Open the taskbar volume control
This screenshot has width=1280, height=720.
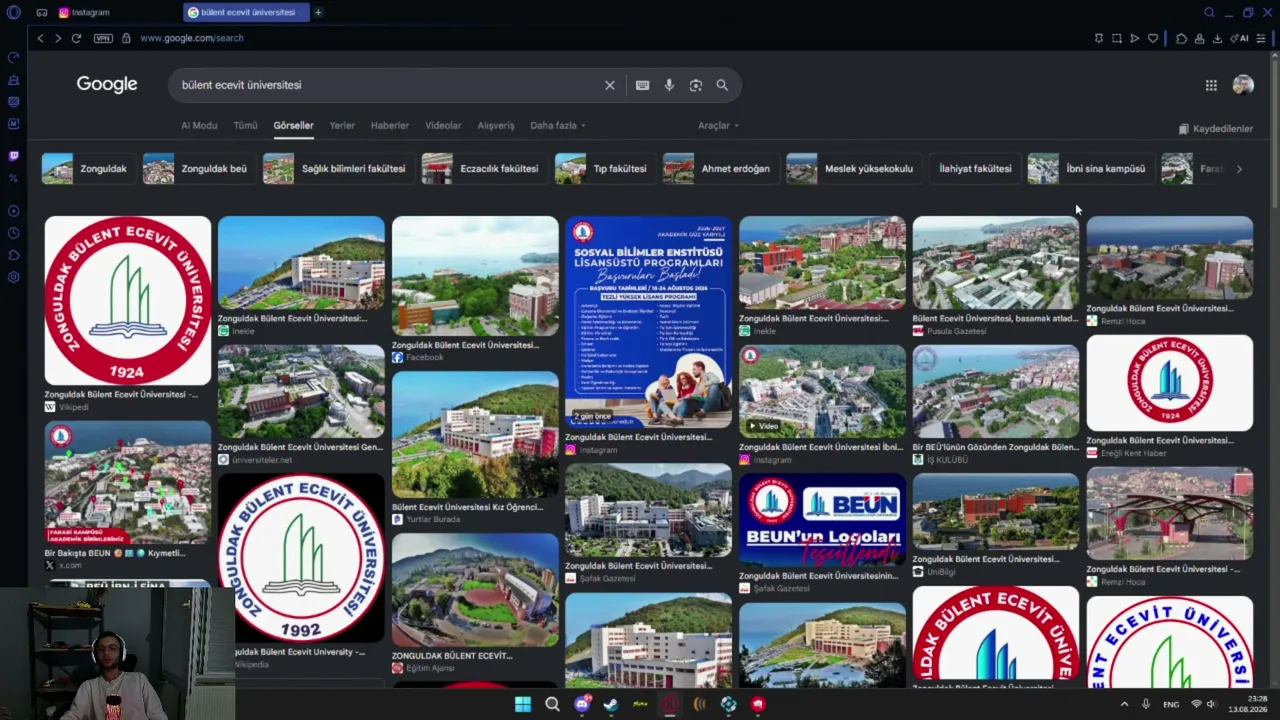pyautogui.click(x=1211, y=705)
